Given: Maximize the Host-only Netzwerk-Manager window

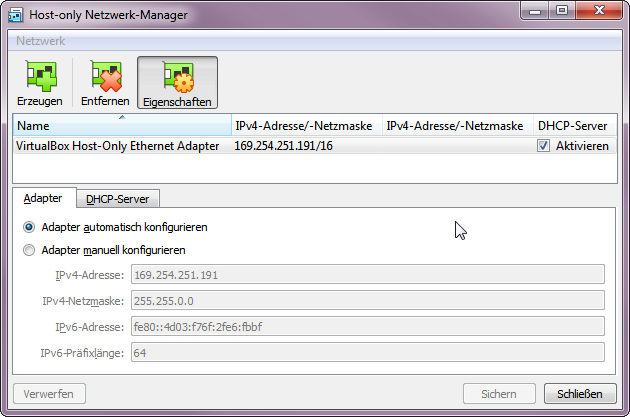Looking at the screenshot, I should point(562,10).
